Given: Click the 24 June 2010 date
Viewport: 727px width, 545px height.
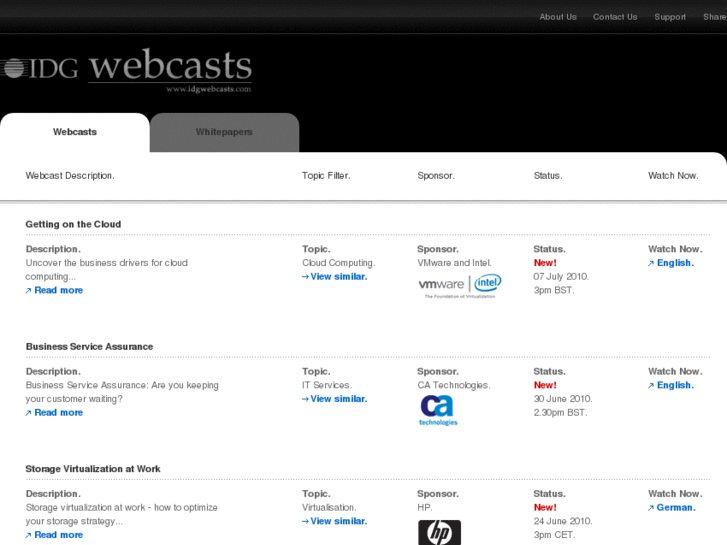Looking at the screenshot, I should [563, 521].
